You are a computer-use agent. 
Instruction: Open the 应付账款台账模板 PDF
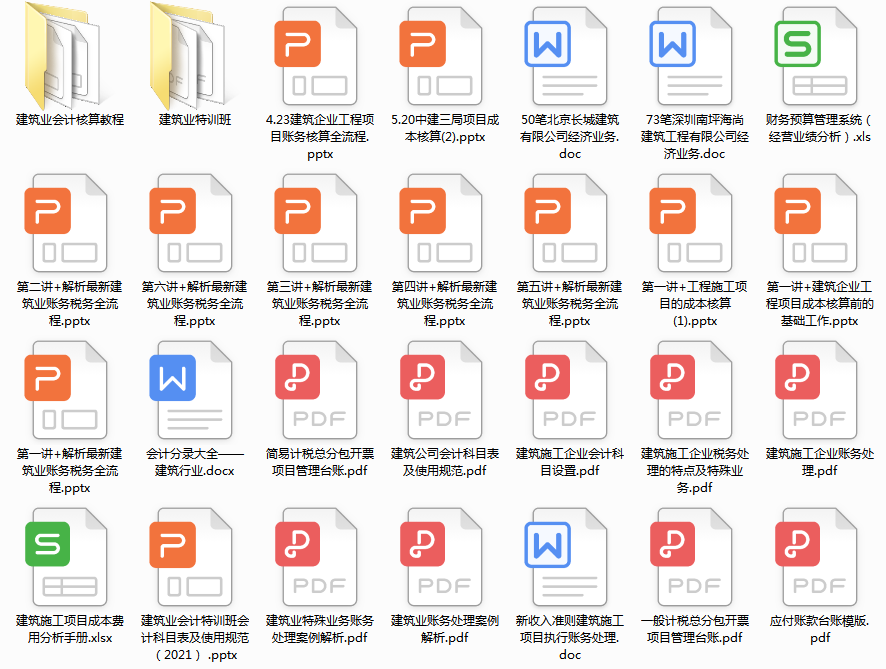pyautogui.click(x=818, y=557)
